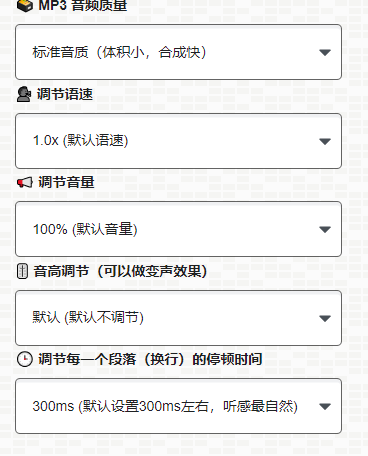Click the arrow of the audio quality select
368x456 pixels.
(x=325, y=52)
